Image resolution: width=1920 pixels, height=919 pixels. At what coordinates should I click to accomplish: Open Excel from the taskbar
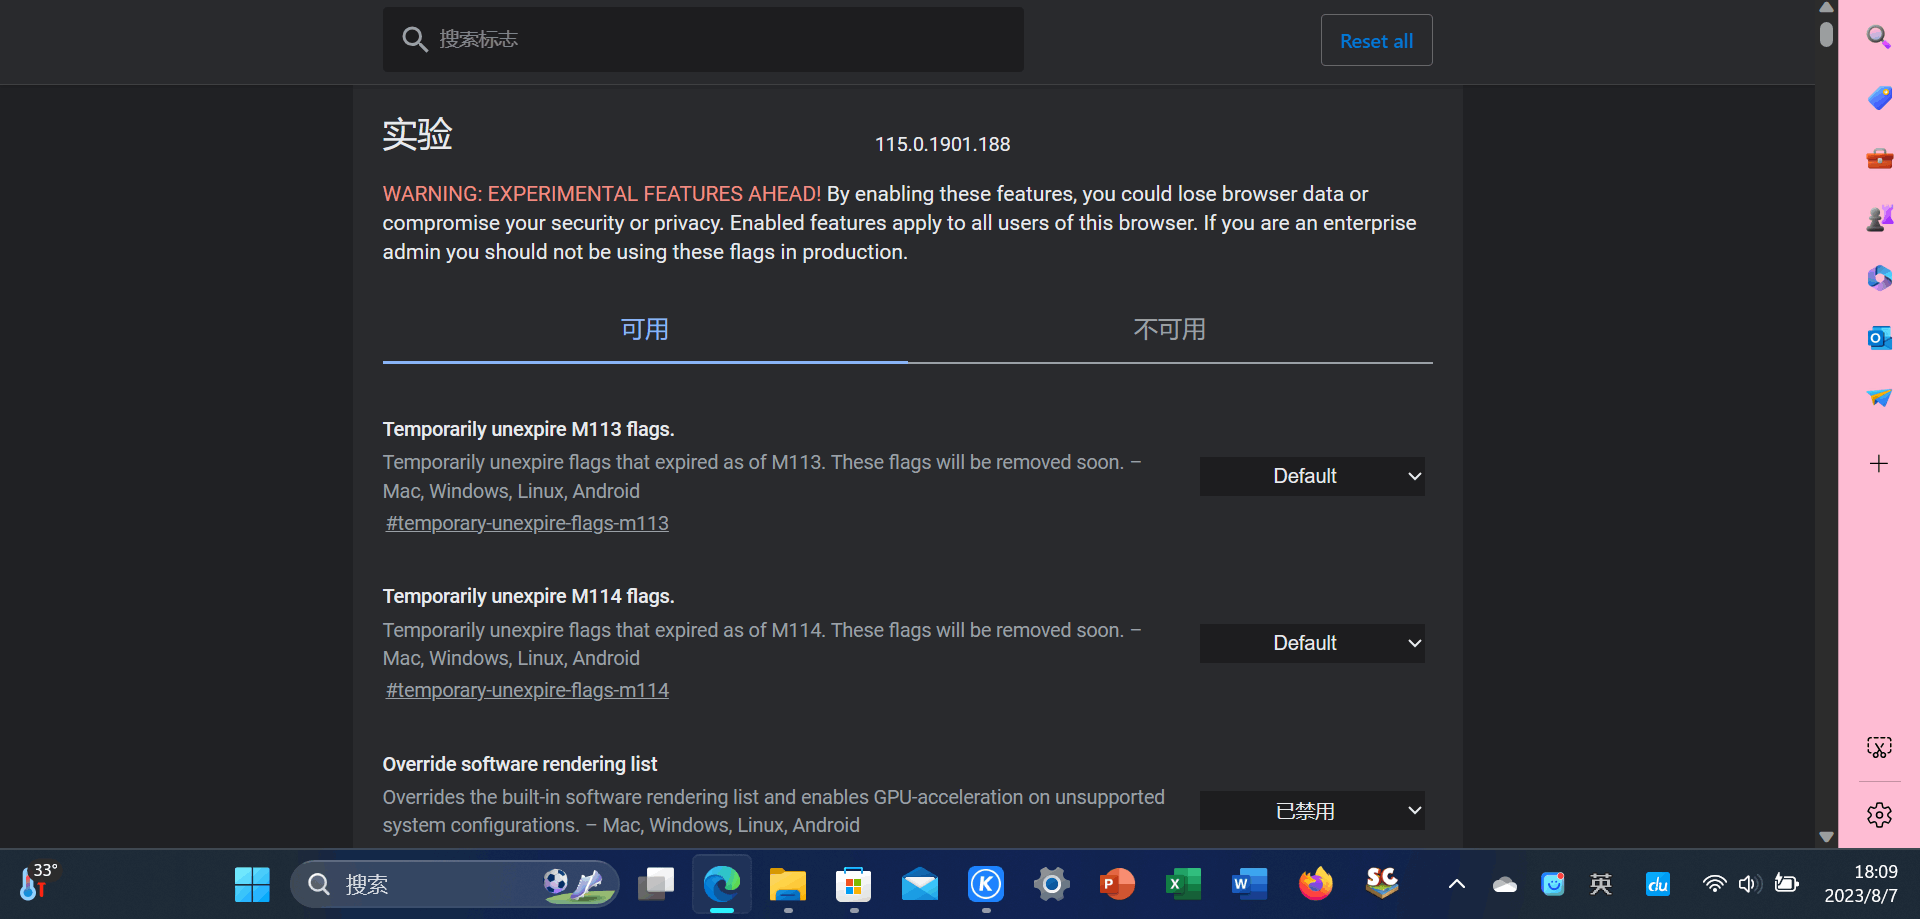(x=1183, y=884)
